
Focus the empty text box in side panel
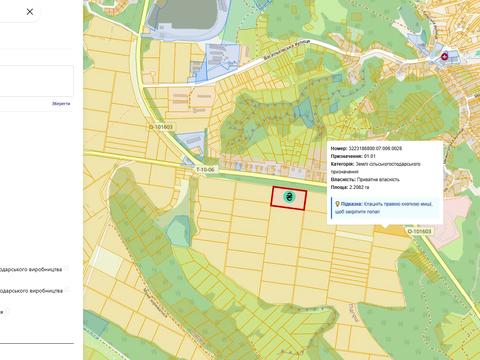[36, 81]
